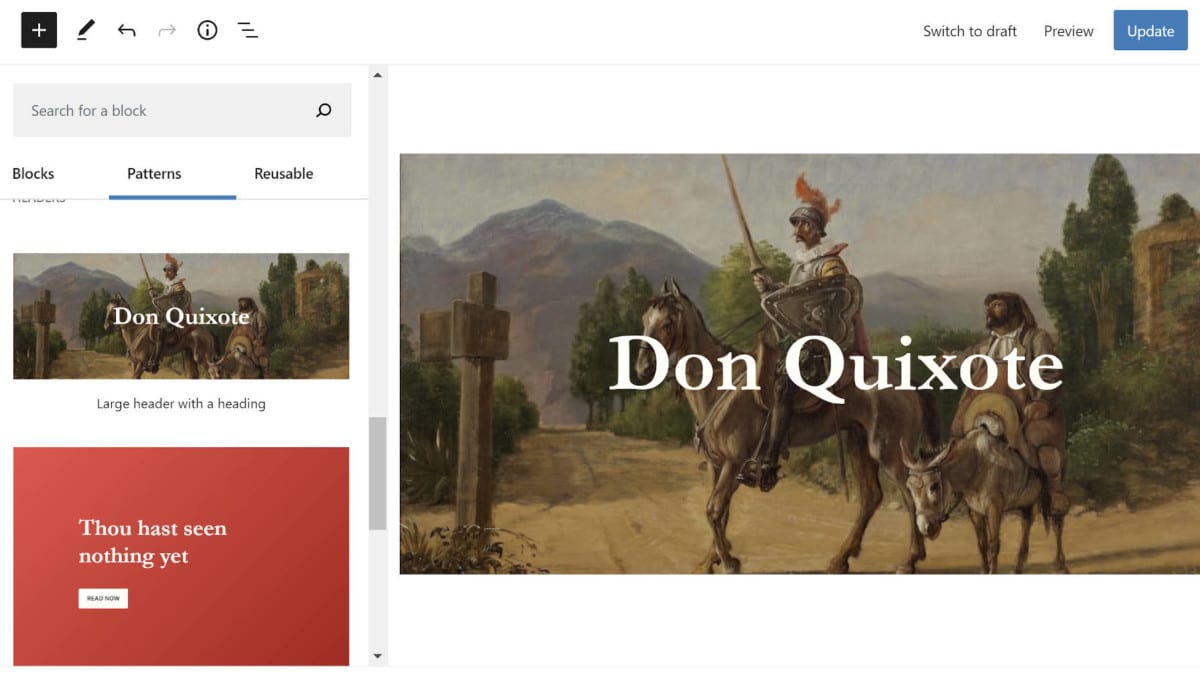Click Switch to draft
This screenshot has height=675, width=1200.
[x=969, y=31]
